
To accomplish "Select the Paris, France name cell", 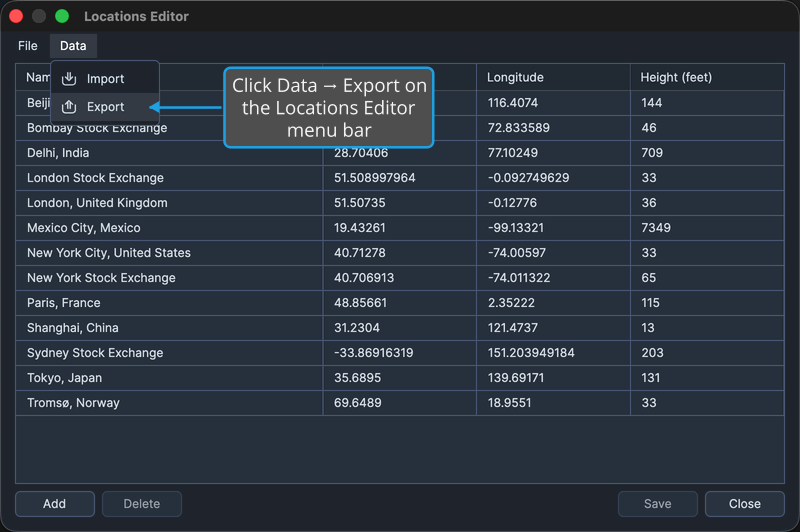I will click(169, 303).
